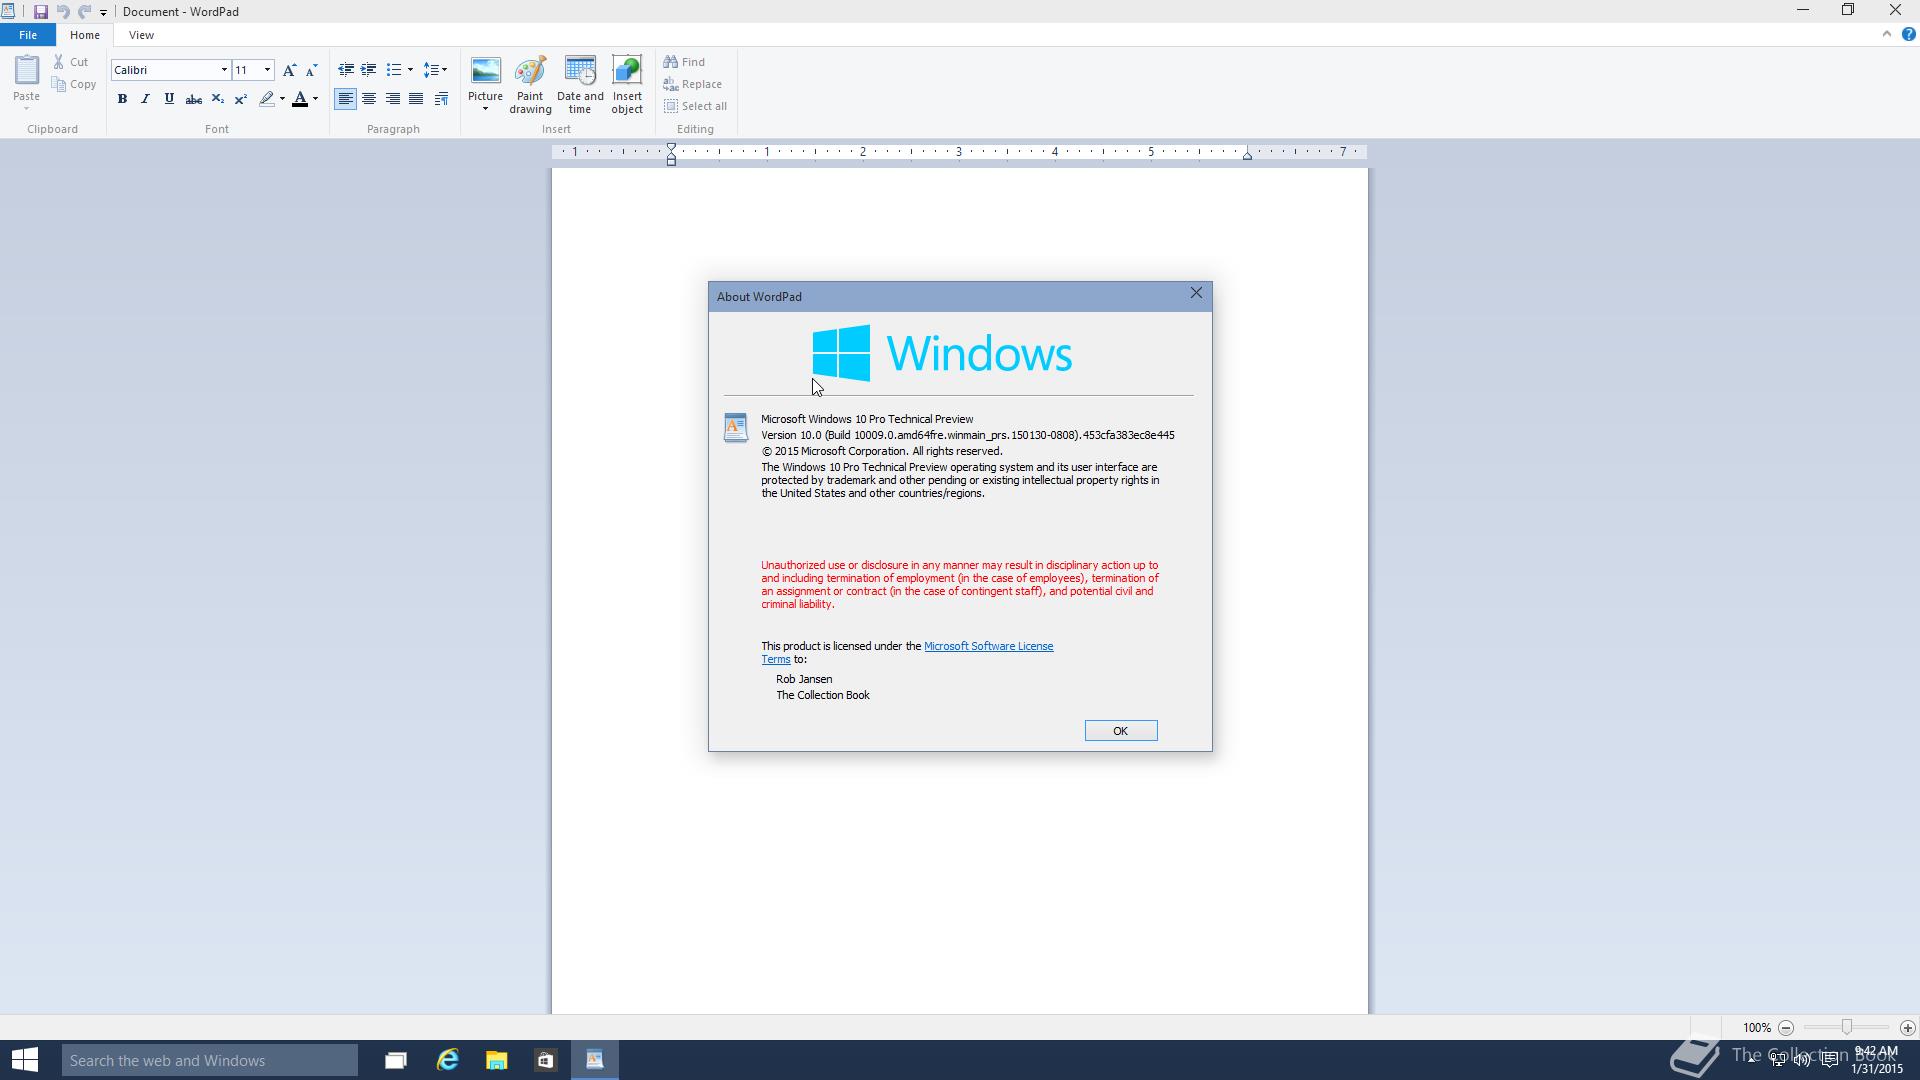
Task: Click the Justify alignment icon
Action: pos(416,99)
